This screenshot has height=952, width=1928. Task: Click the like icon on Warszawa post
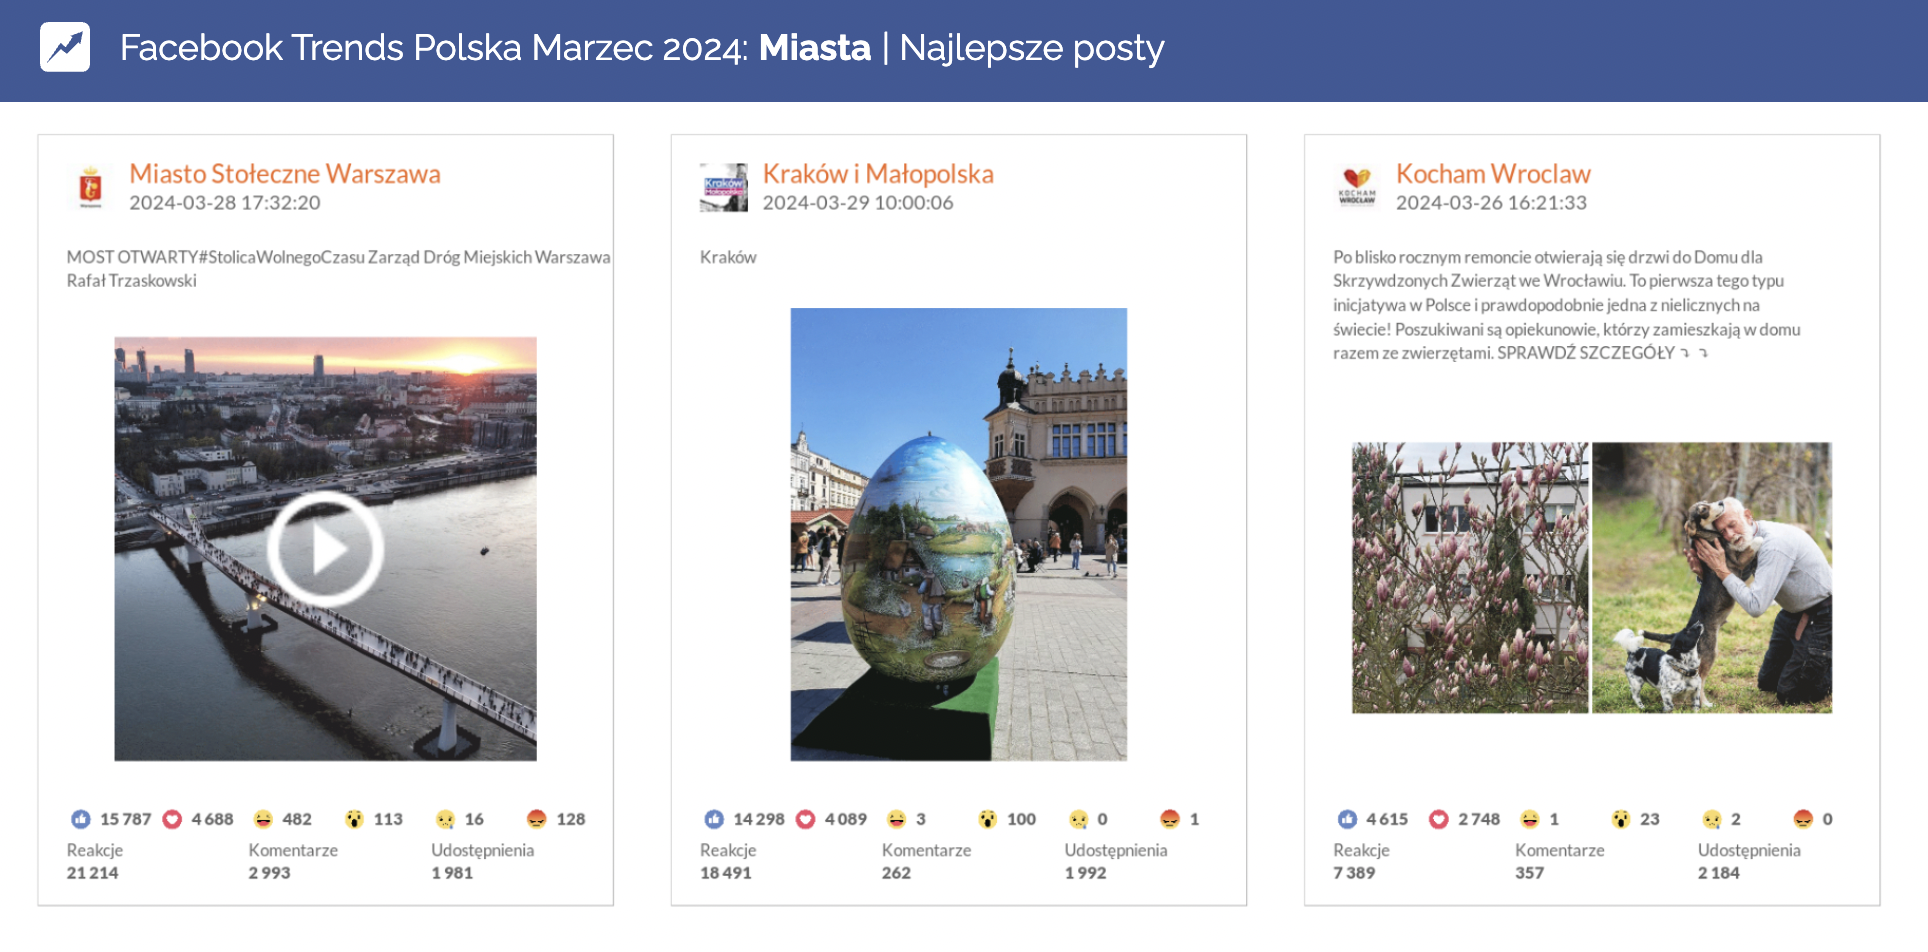[81, 819]
